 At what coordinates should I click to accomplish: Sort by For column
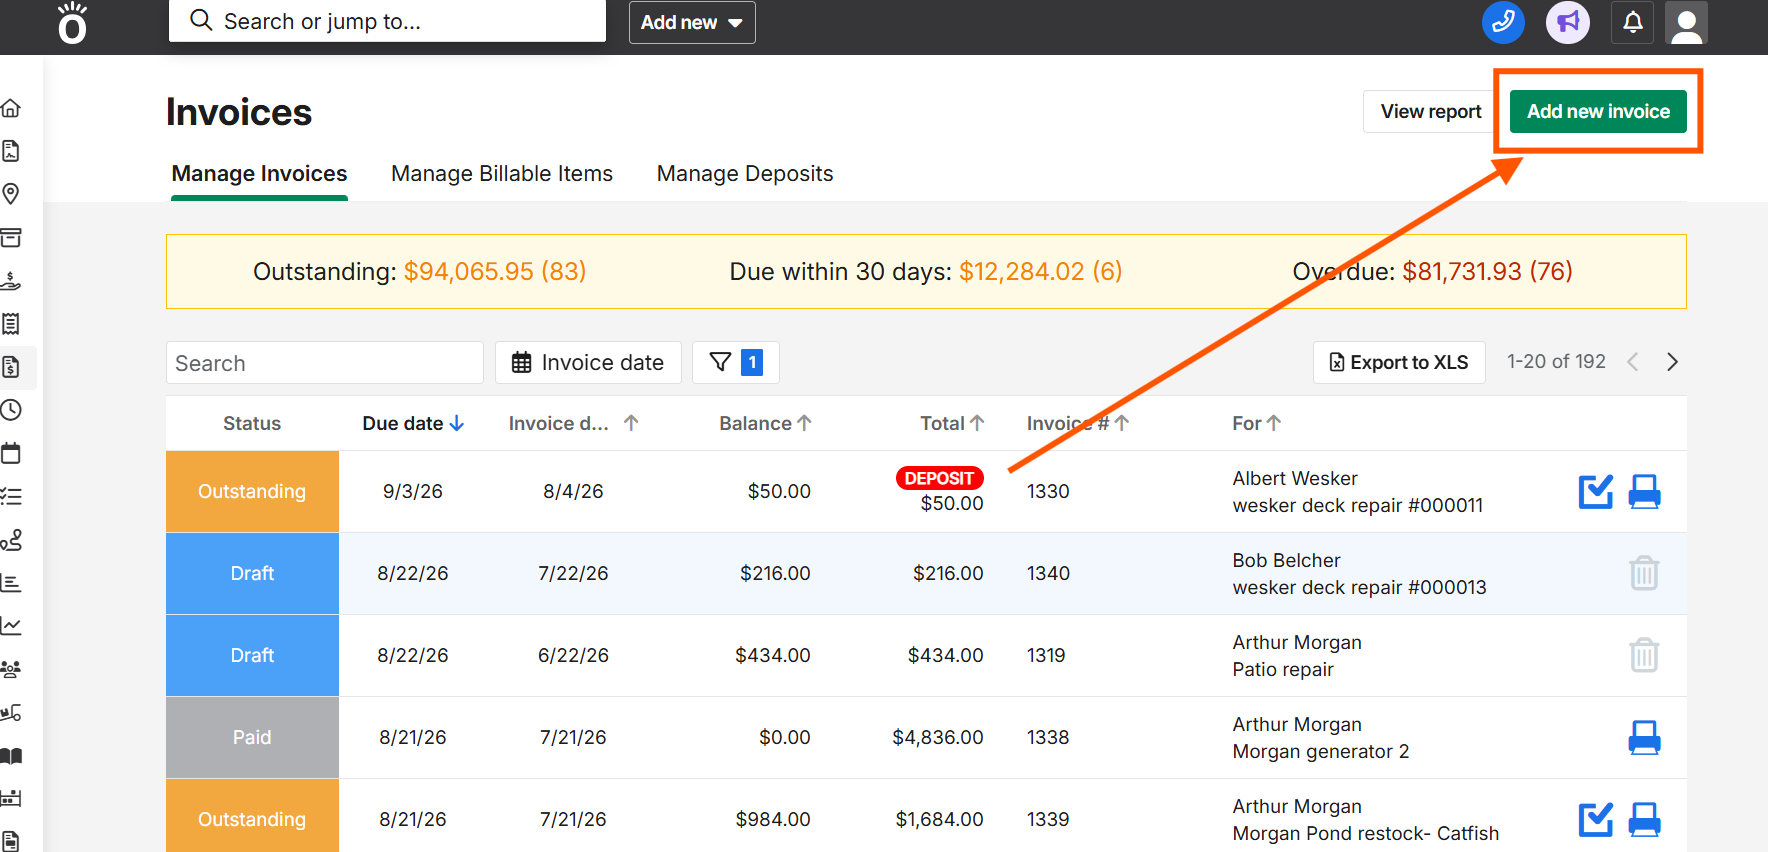click(x=1257, y=423)
